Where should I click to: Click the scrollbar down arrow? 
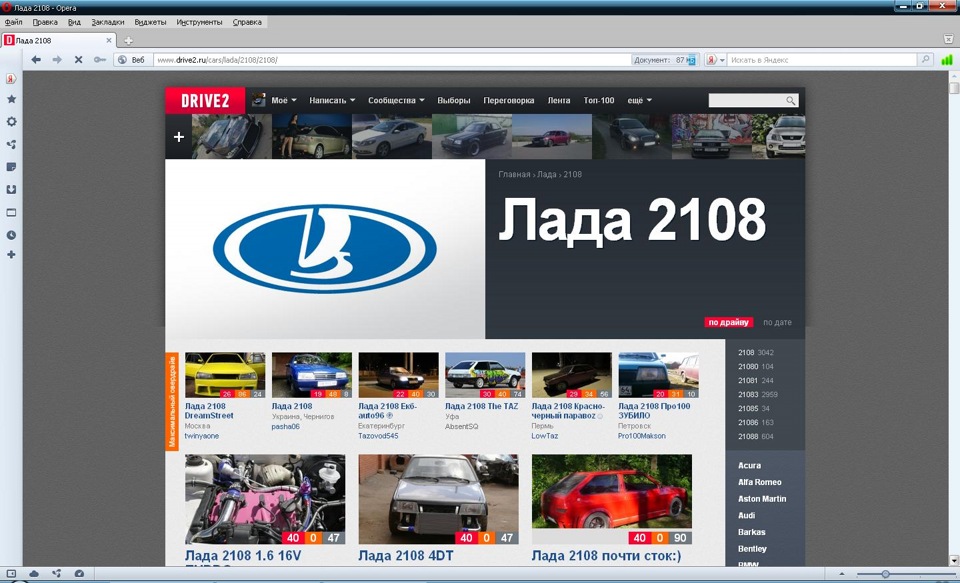(954, 560)
